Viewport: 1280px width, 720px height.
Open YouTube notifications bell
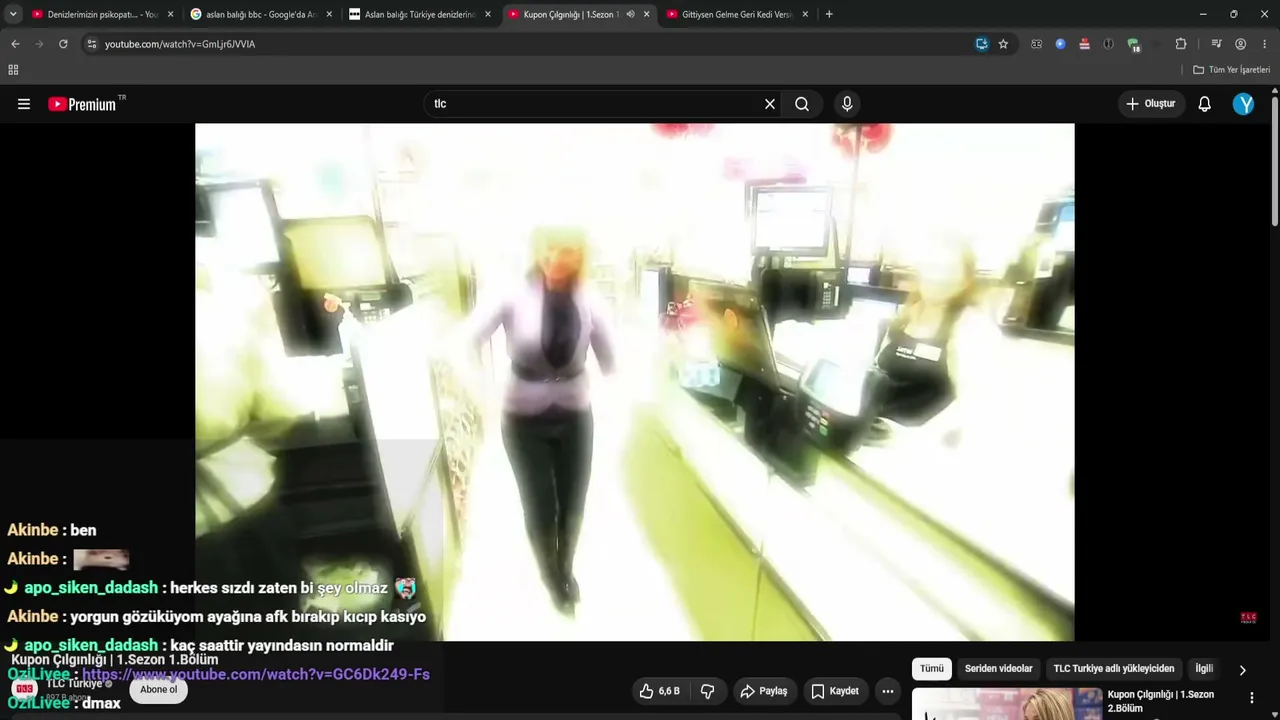pyautogui.click(x=1205, y=104)
